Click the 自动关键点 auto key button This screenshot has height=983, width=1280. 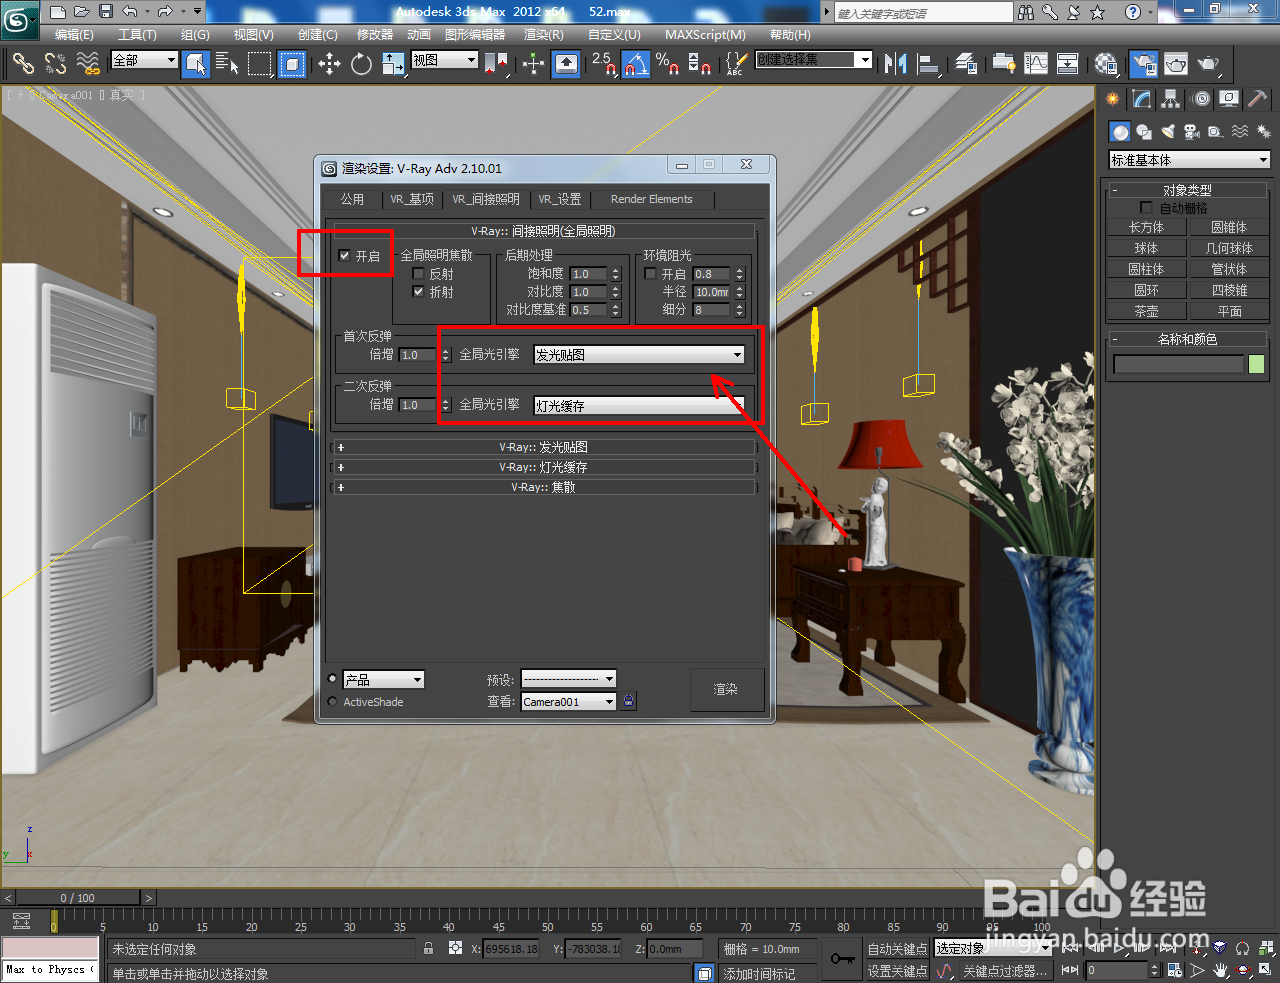(897, 949)
